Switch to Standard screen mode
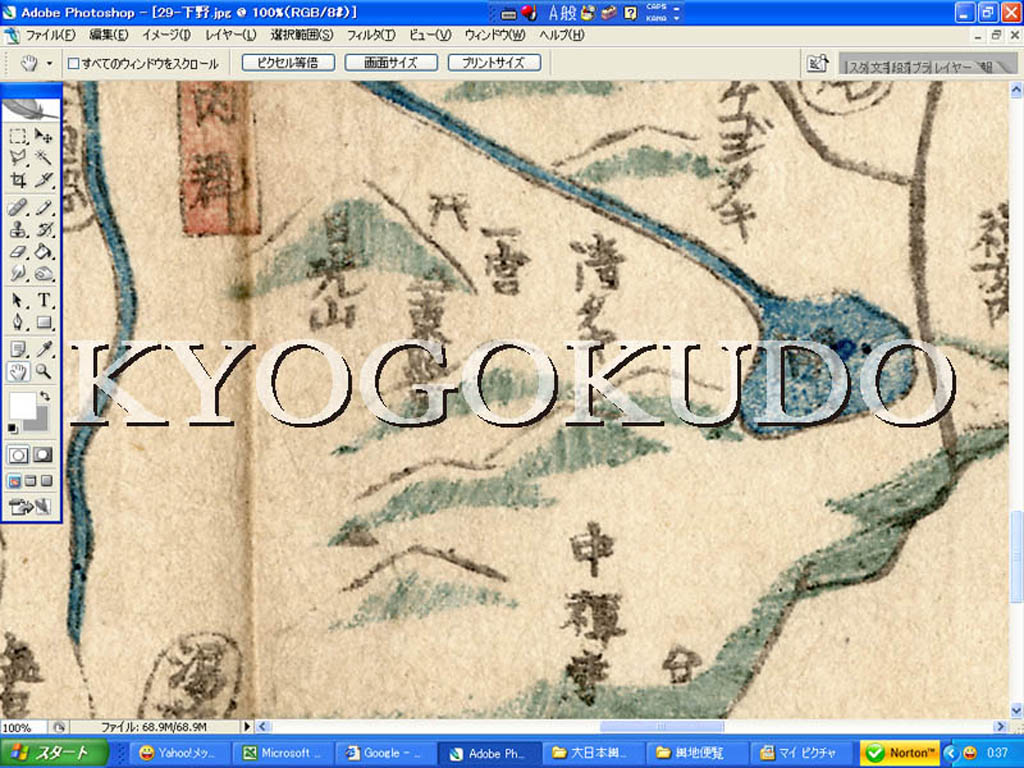Image resolution: width=1024 pixels, height=768 pixels. click(x=14, y=481)
